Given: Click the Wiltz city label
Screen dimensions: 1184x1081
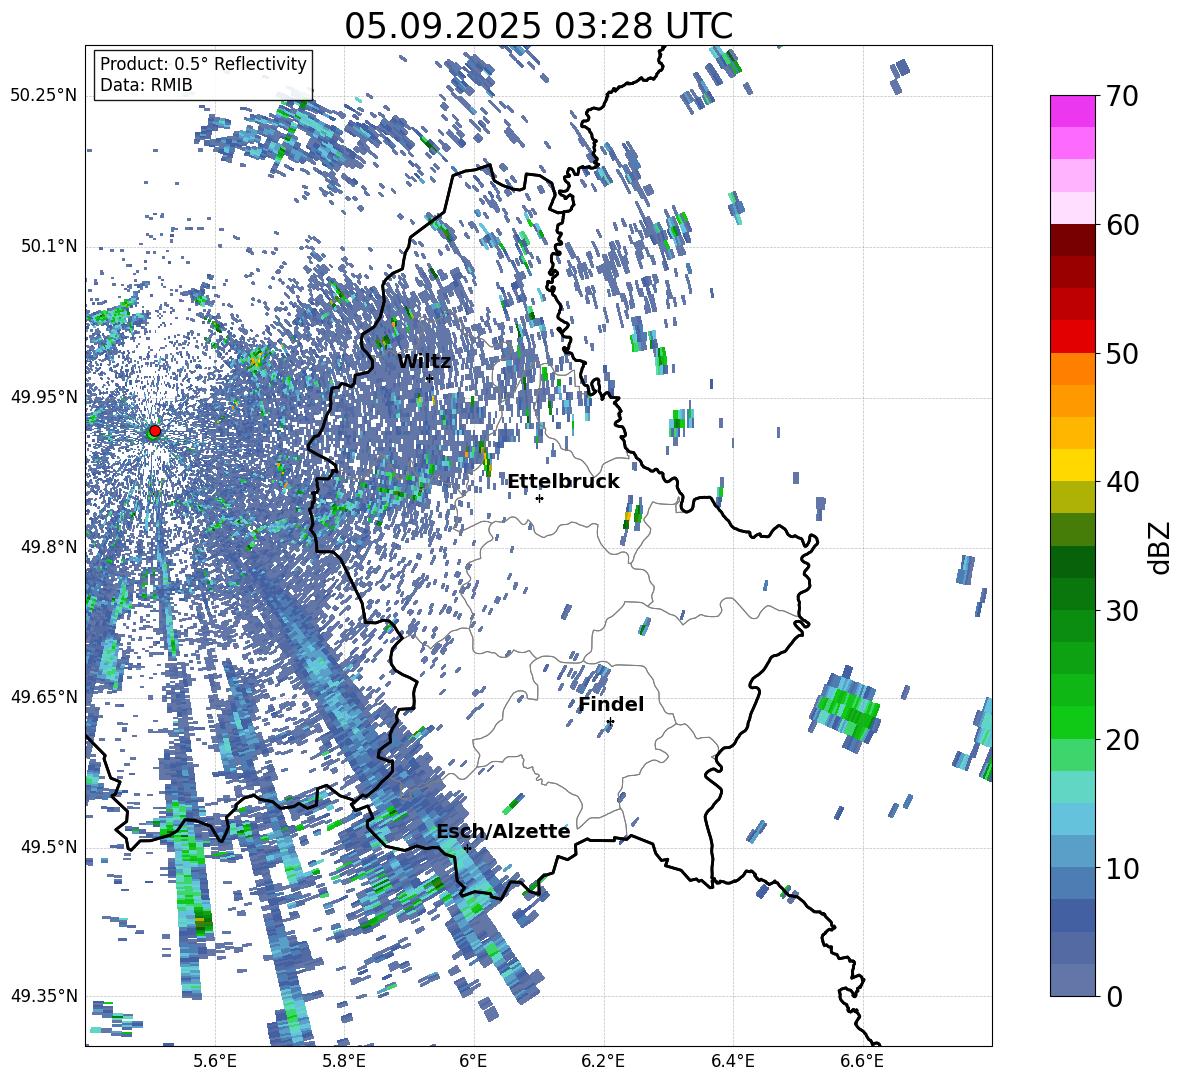Looking at the screenshot, I should click(424, 362).
